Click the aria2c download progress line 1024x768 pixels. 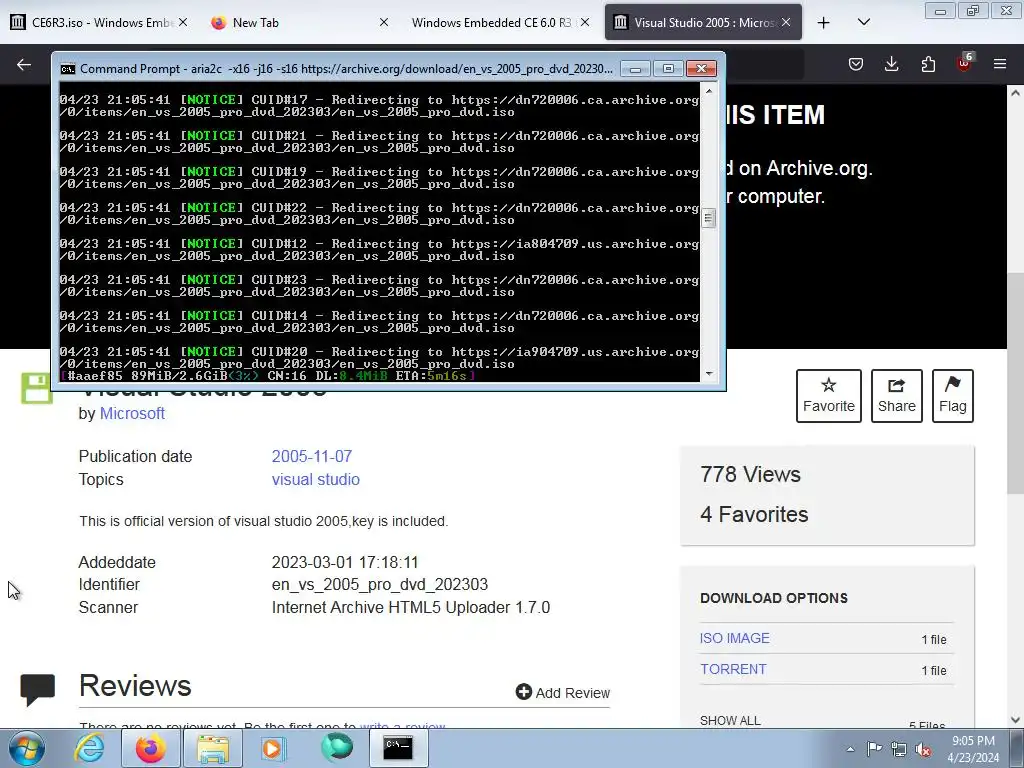point(268,376)
